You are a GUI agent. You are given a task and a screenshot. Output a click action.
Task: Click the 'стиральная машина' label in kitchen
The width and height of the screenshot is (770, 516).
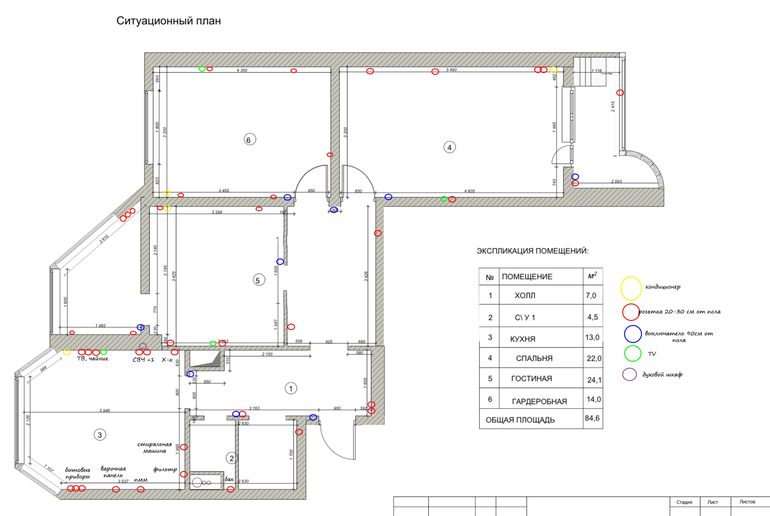coord(155,447)
